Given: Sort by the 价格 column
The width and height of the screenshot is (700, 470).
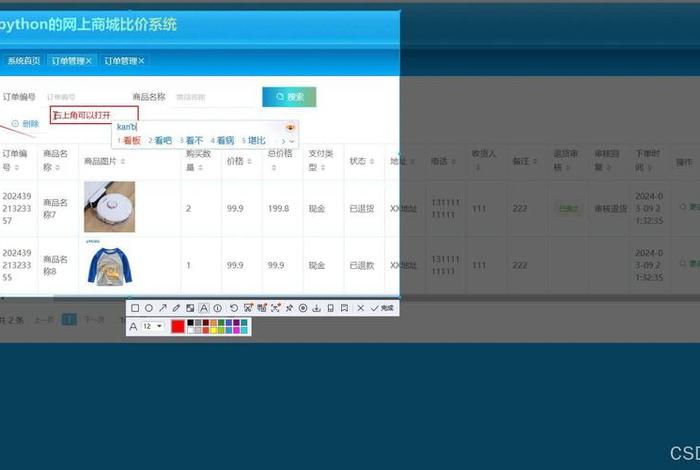Looking at the screenshot, I should [250, 161].
